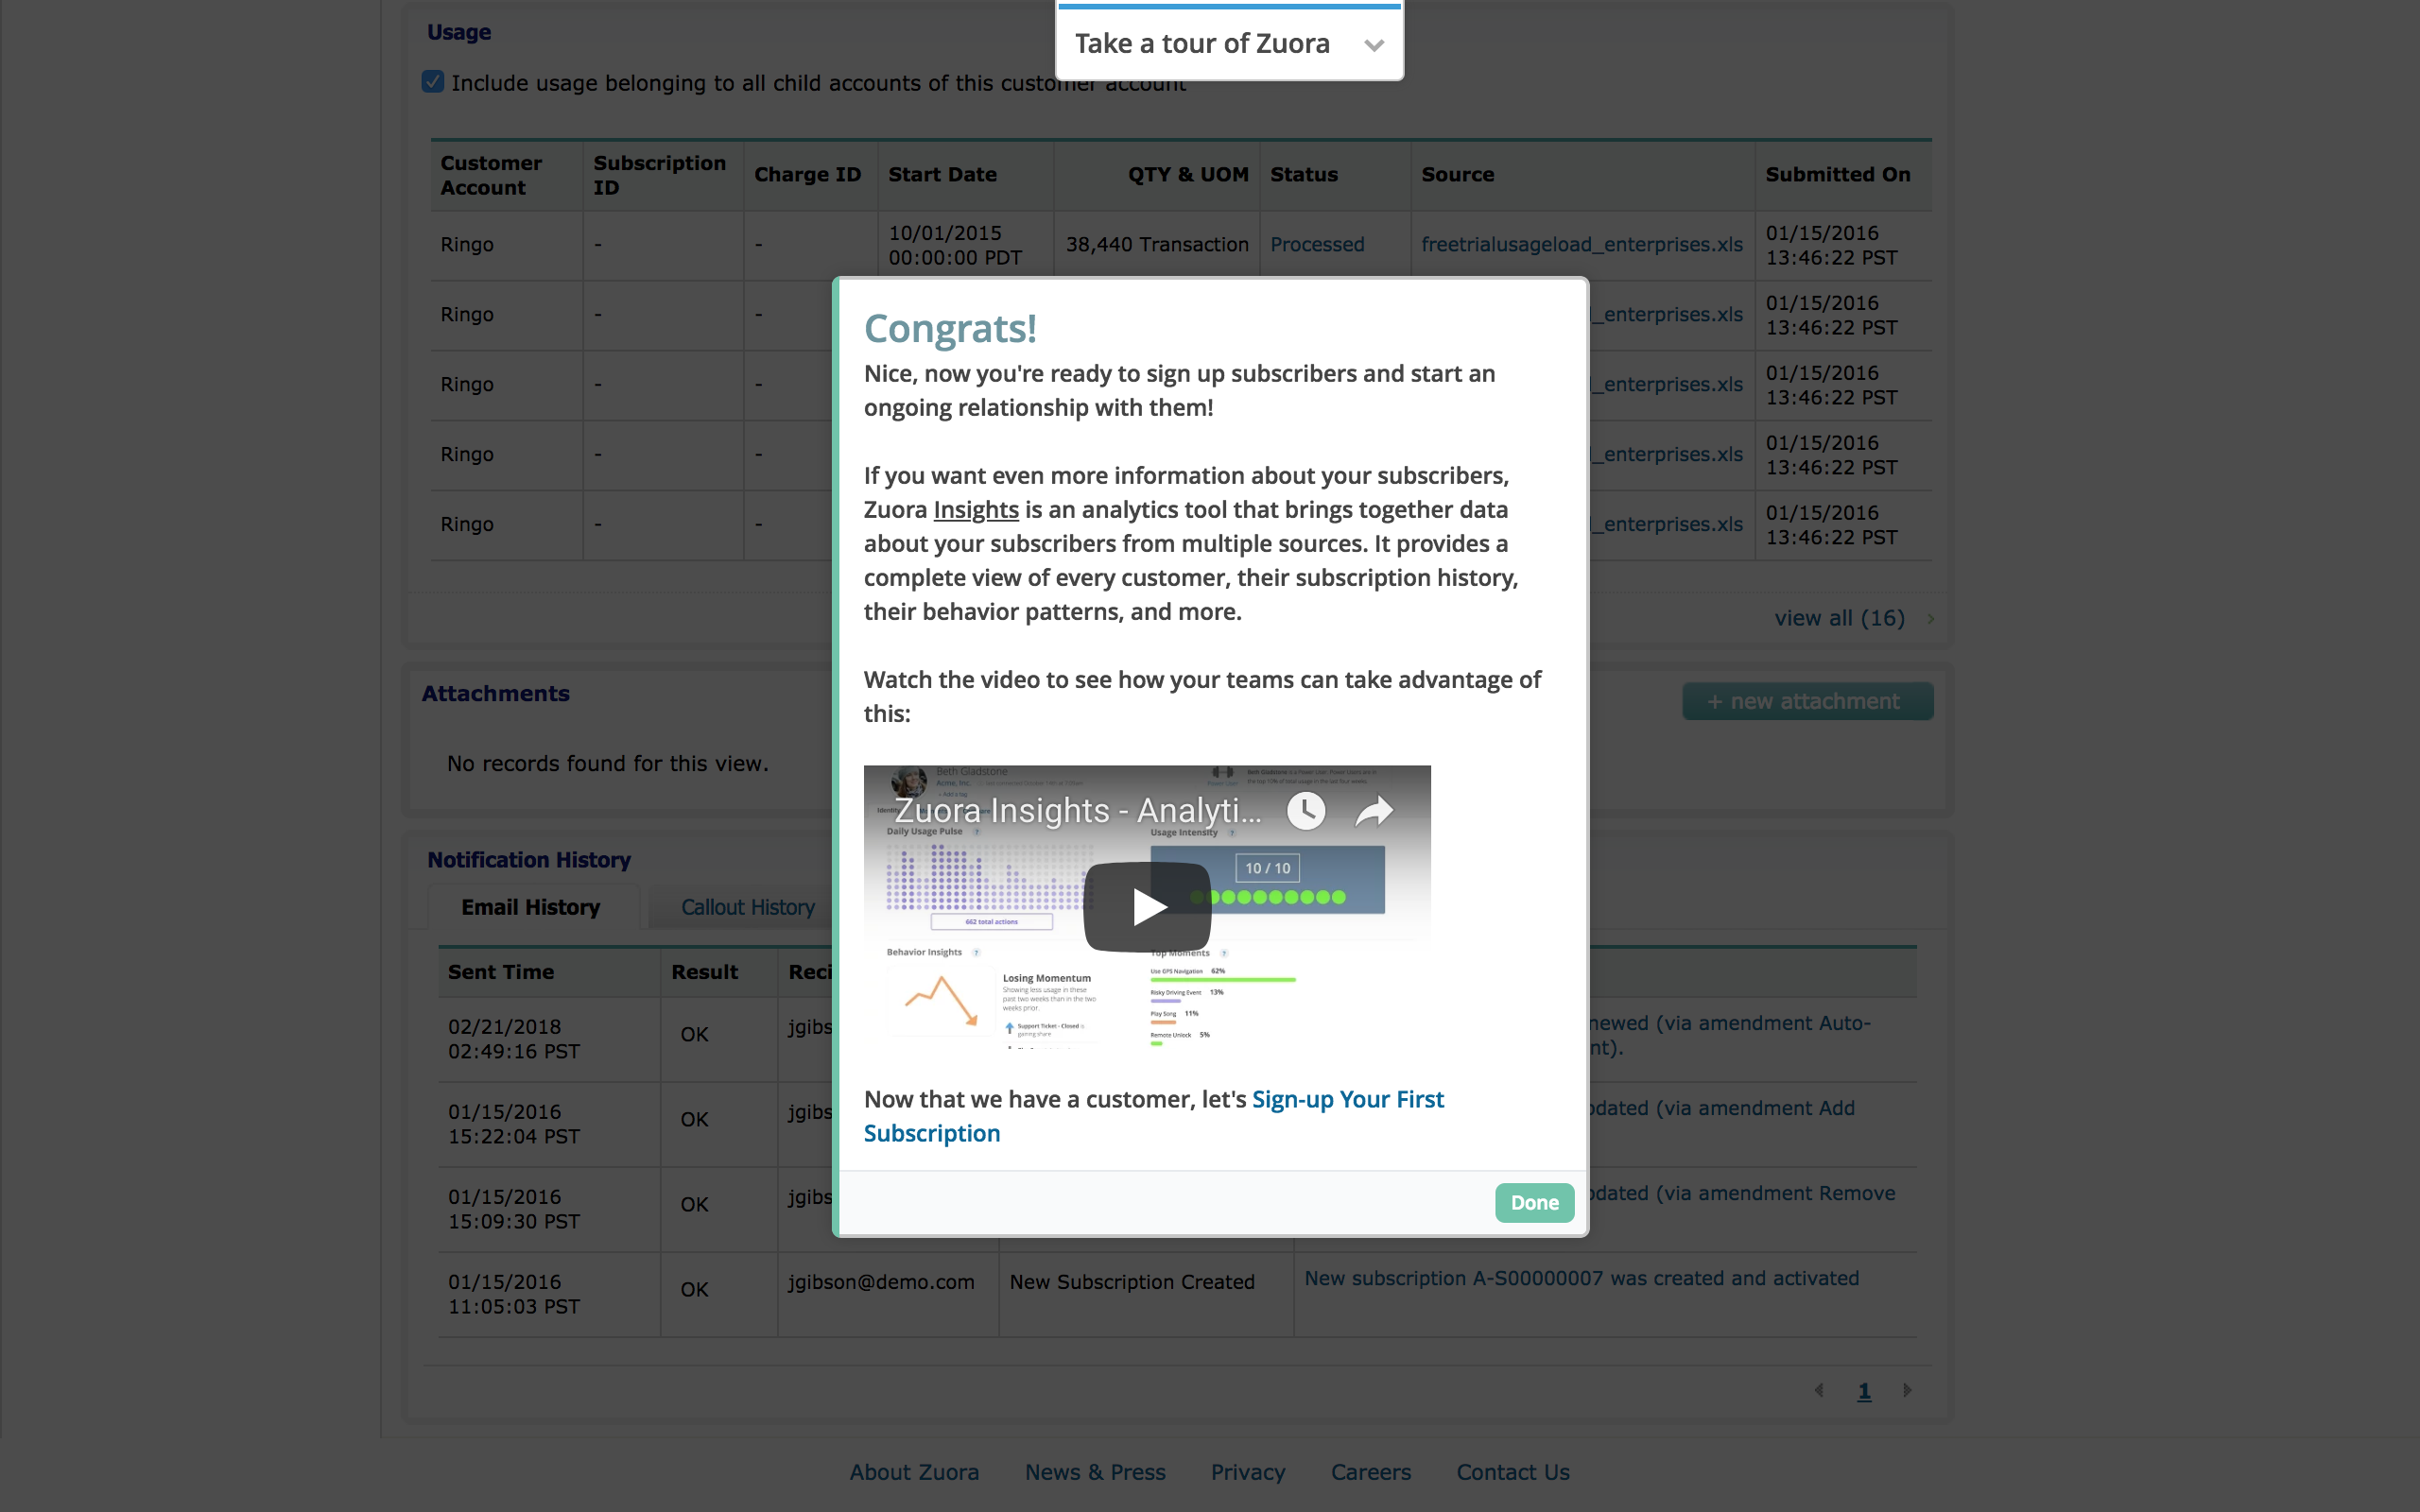This screenshot has height=1512, width=2420.
Task: Select the Email History tab
Action: click(530, 907)
